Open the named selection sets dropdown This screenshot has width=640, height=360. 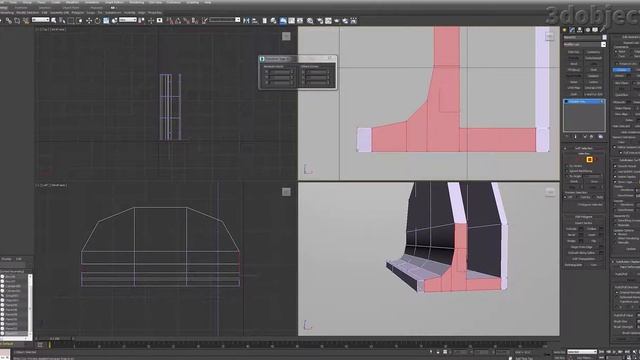point(224,20)
